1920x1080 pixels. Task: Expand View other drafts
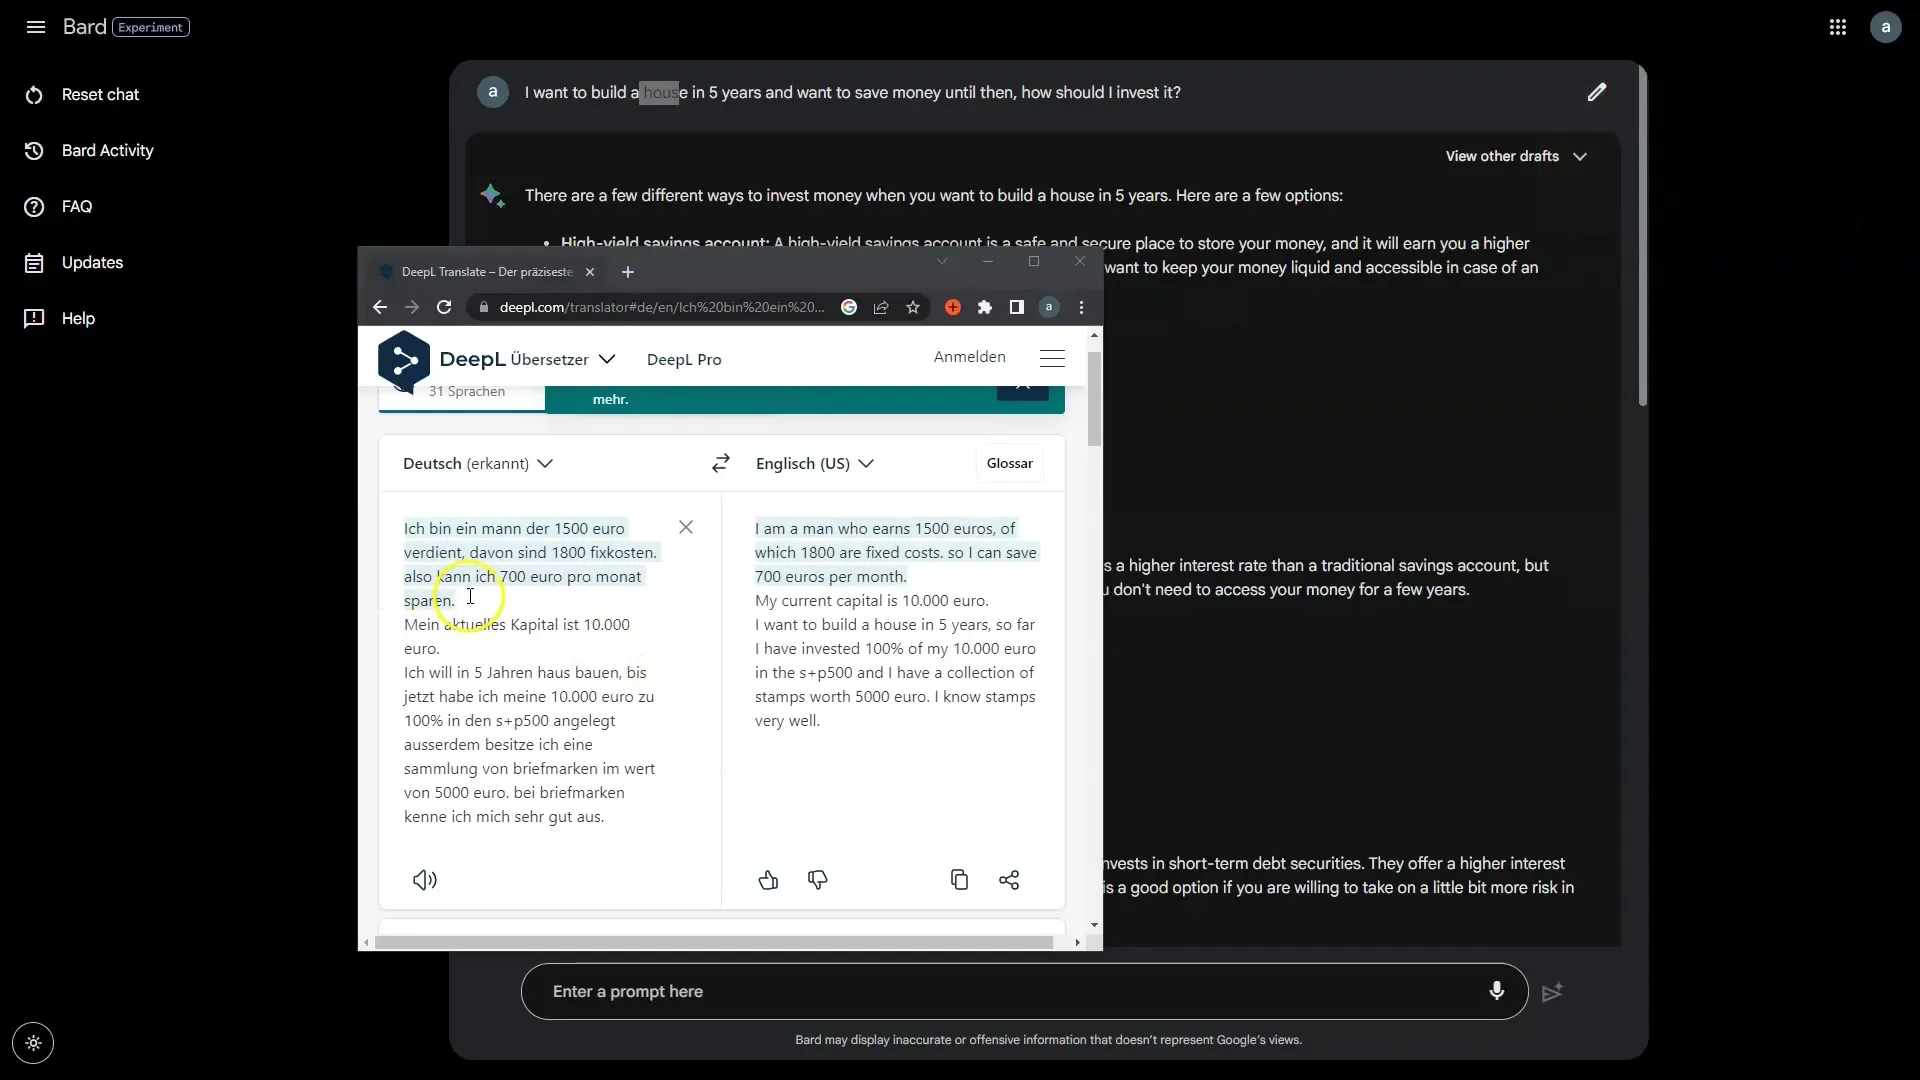tap(1516, 156)
